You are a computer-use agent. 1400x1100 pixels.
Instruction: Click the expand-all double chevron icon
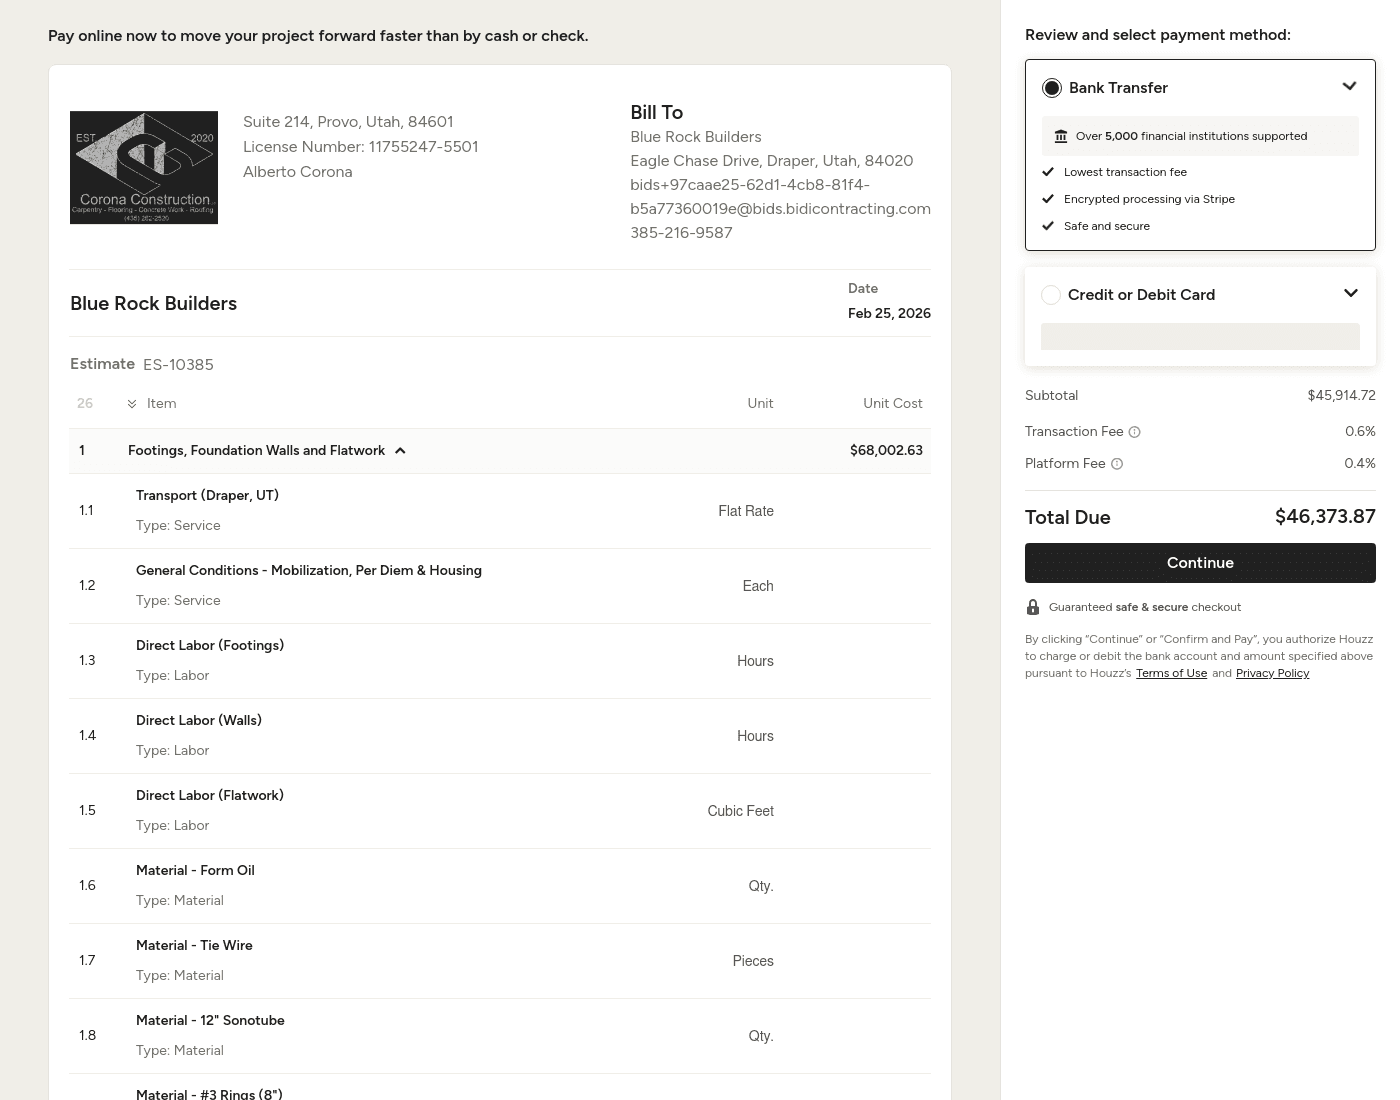coord(132,404)
